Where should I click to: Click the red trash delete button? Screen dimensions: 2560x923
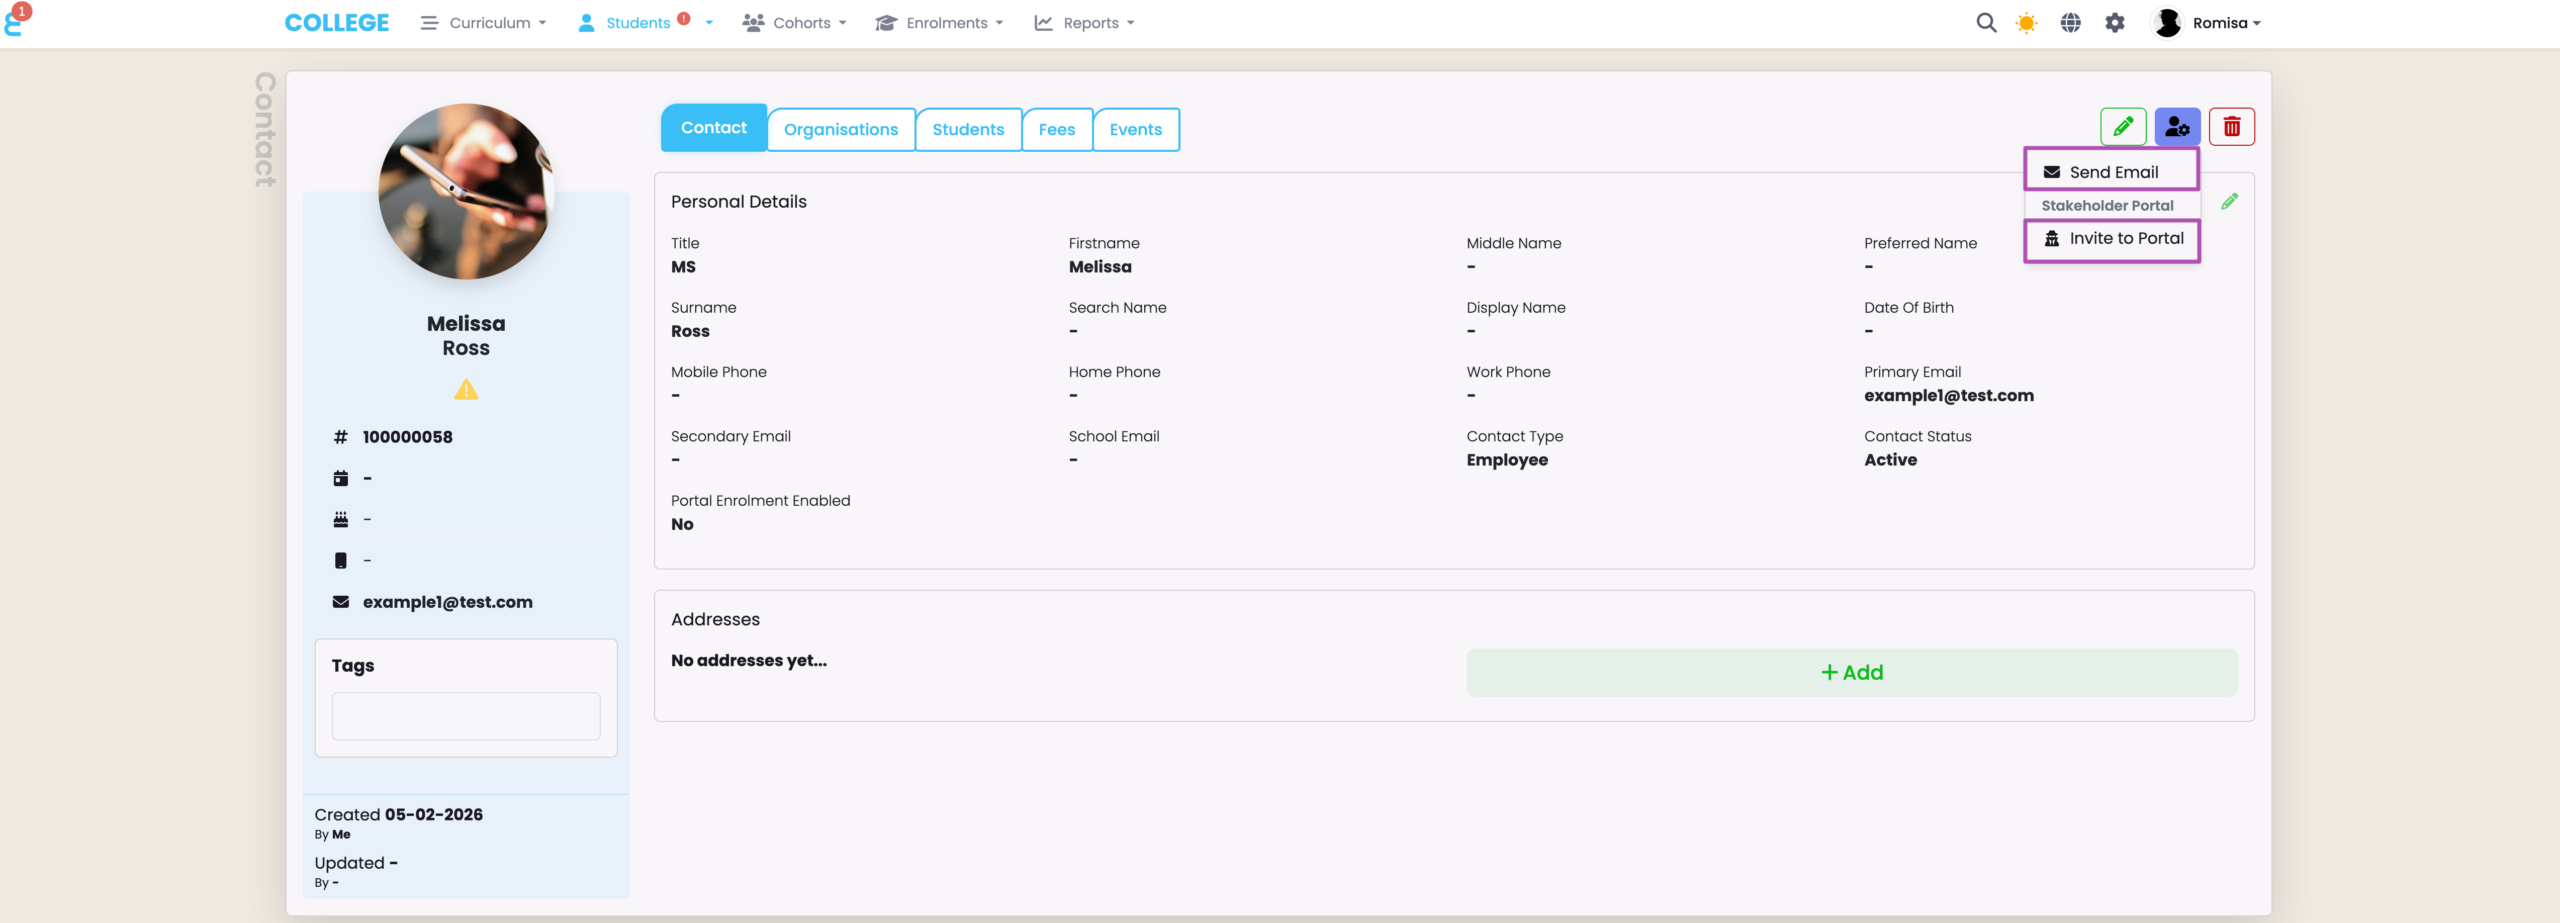coord(2231,127)
